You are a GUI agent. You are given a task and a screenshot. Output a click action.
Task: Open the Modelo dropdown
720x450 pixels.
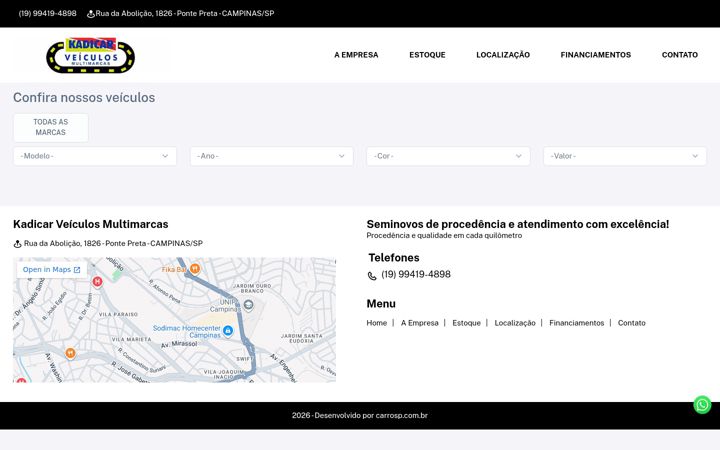pyautogui.click(x=95, y=156)
